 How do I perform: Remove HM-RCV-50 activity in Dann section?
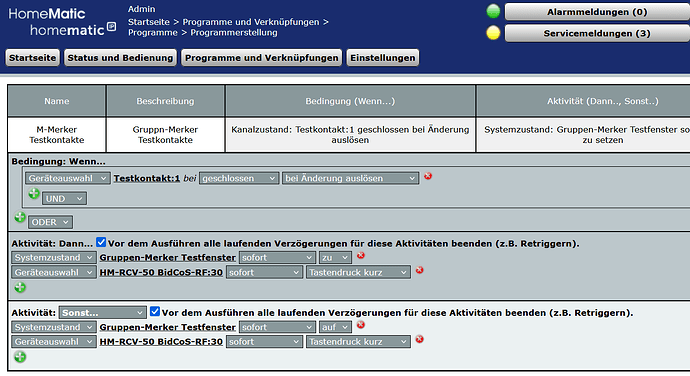(419, 270)
